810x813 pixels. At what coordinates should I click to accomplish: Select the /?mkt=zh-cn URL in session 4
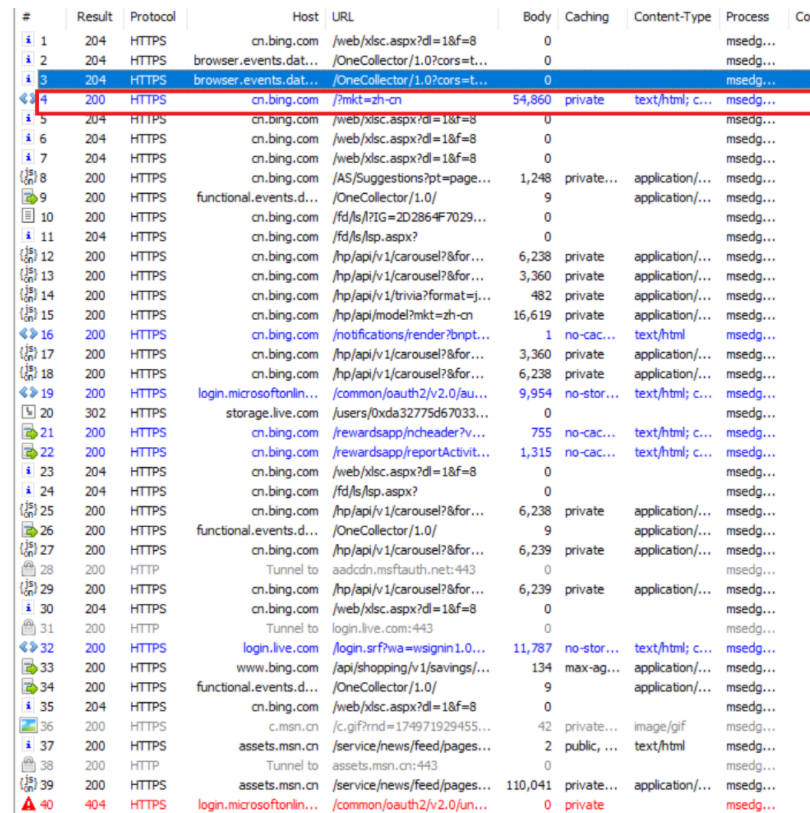(367, 100)
